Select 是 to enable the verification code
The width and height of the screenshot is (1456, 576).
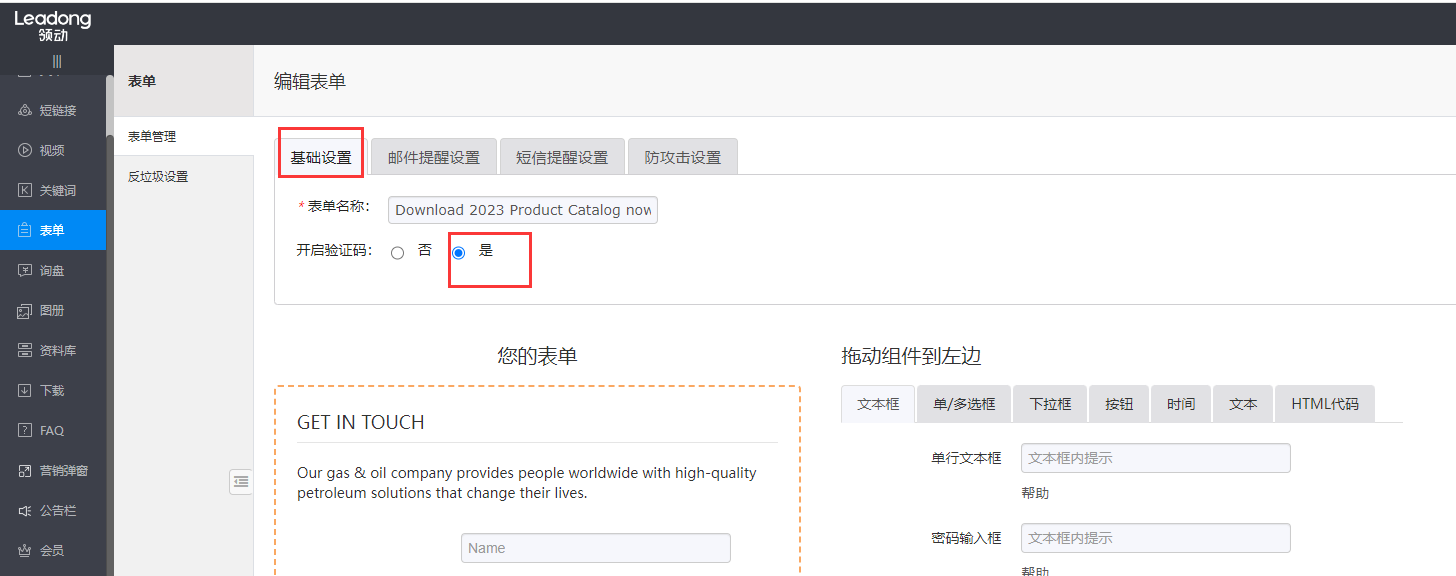coord(459,253)
